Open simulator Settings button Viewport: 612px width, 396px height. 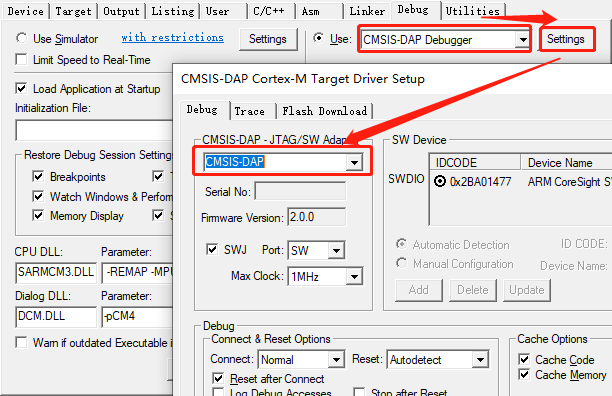(x=268, y=39)
